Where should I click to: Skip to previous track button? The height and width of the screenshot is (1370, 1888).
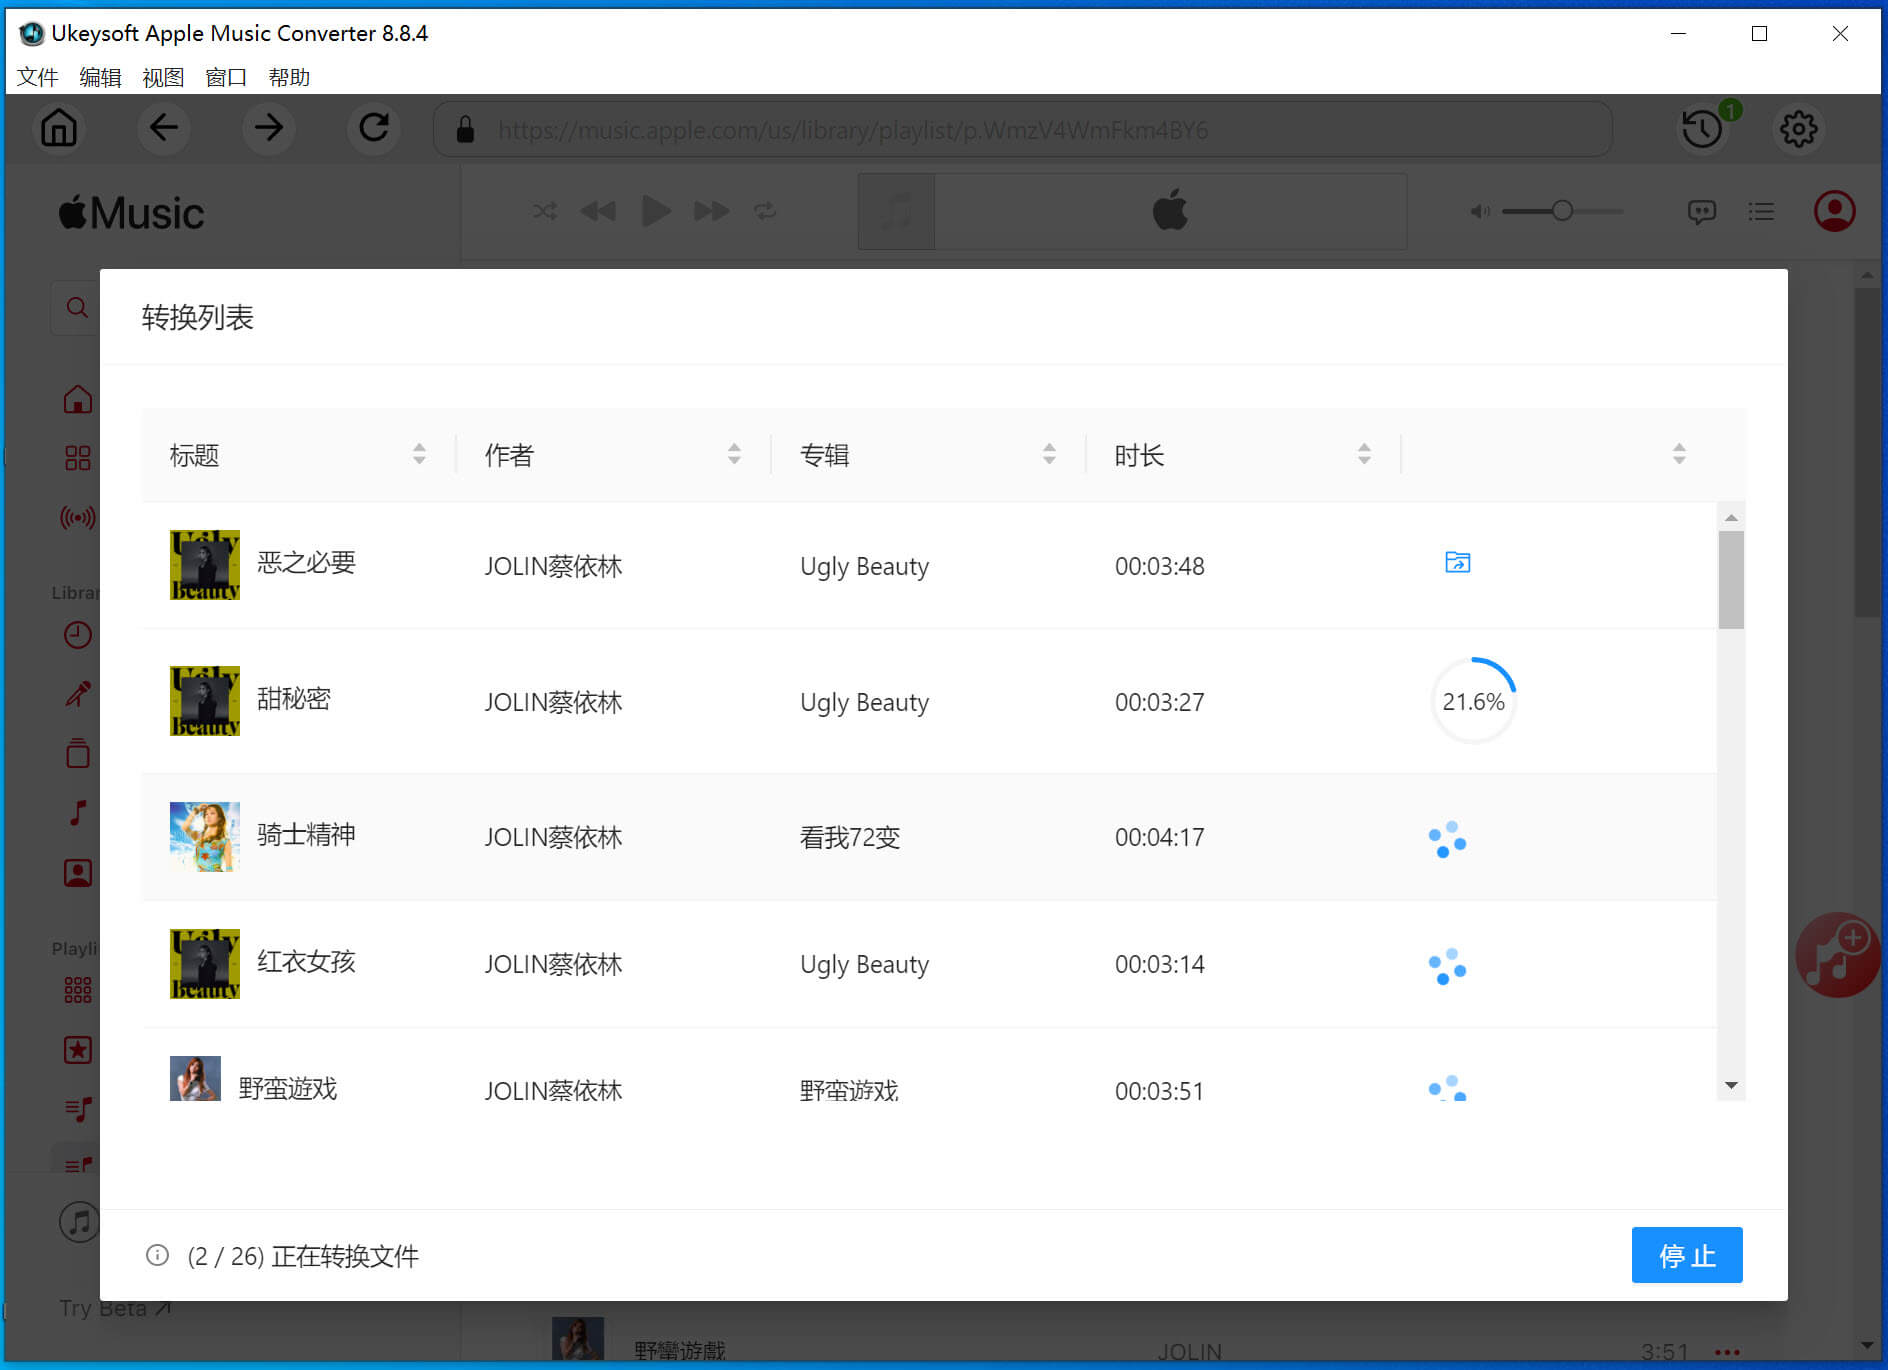pyautogui.click(x=598, y=211)
